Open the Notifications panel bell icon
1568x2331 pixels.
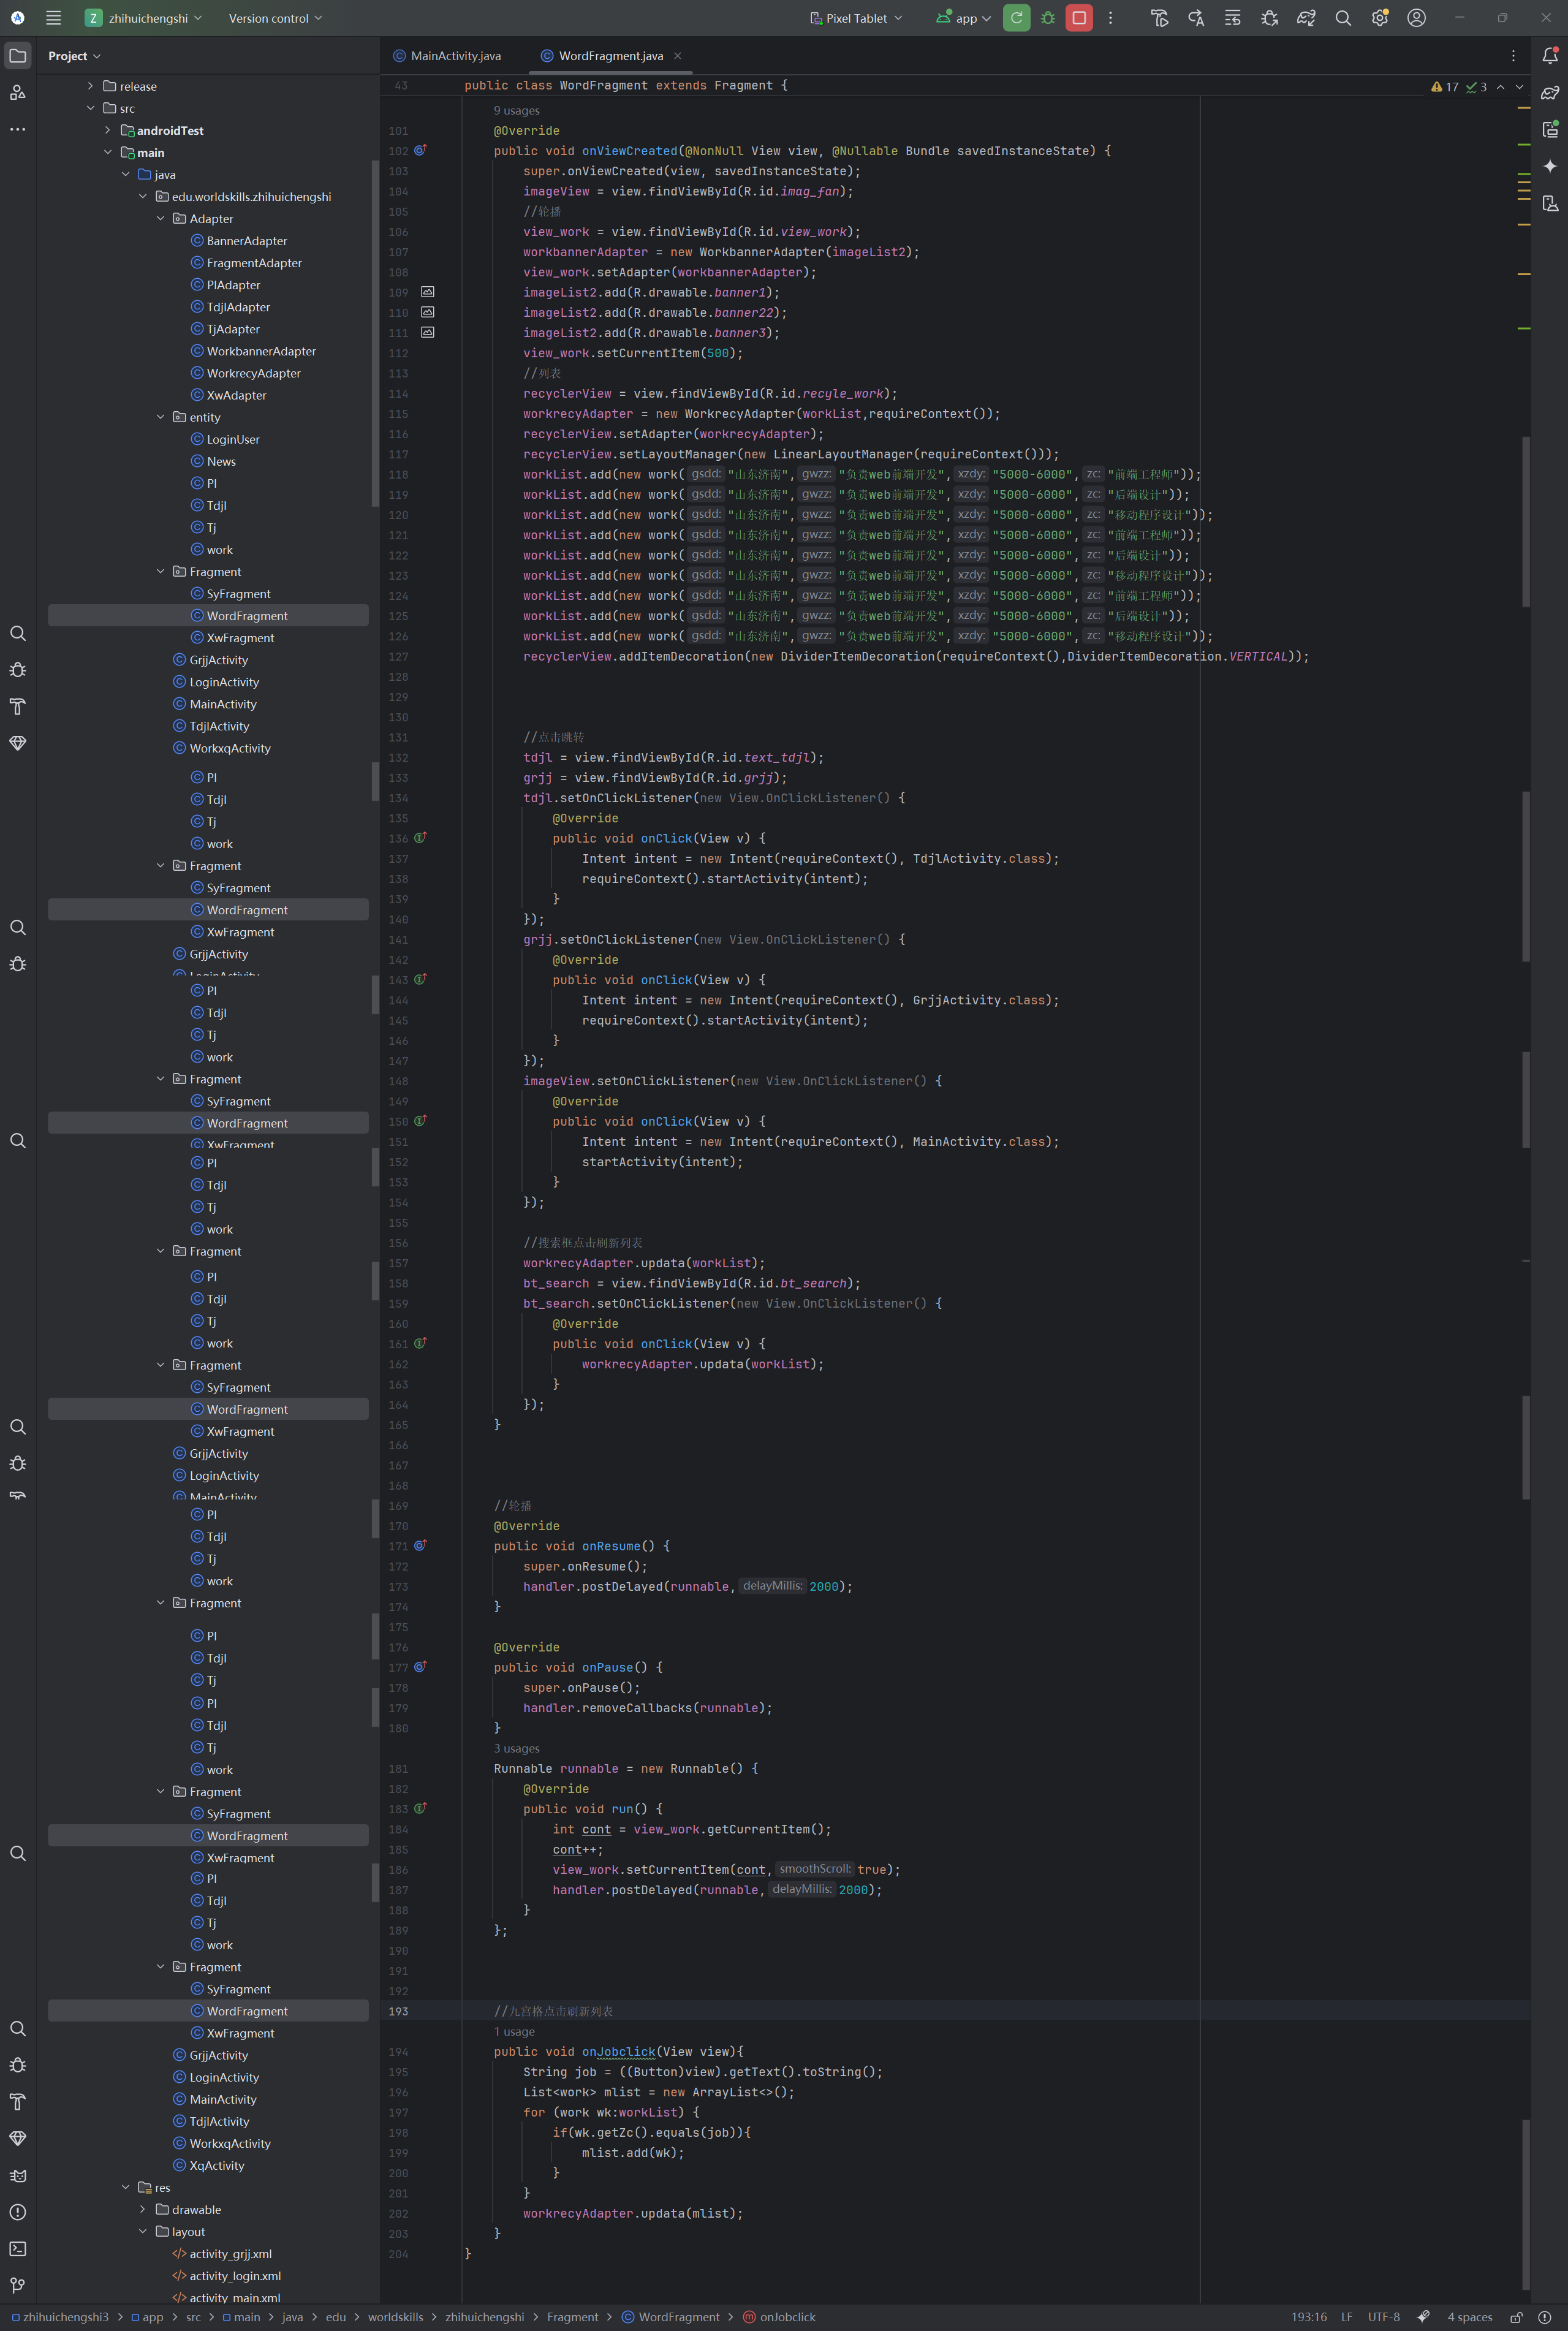point(1549,56)
